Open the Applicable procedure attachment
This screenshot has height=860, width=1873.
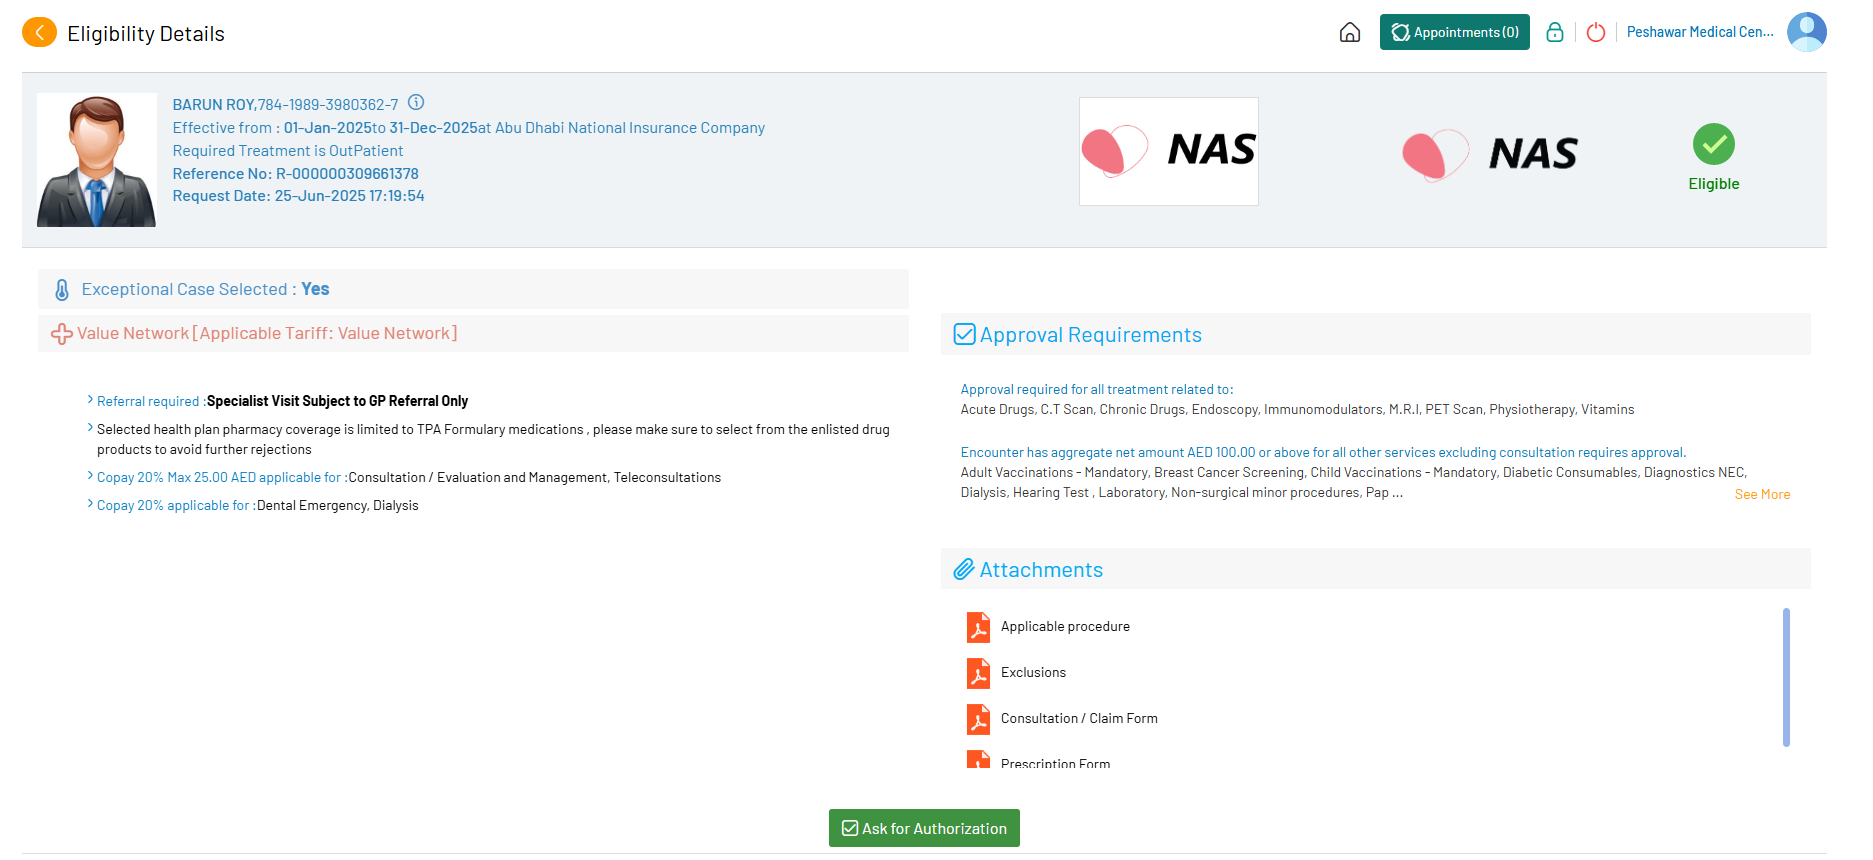coord(1065,627)
